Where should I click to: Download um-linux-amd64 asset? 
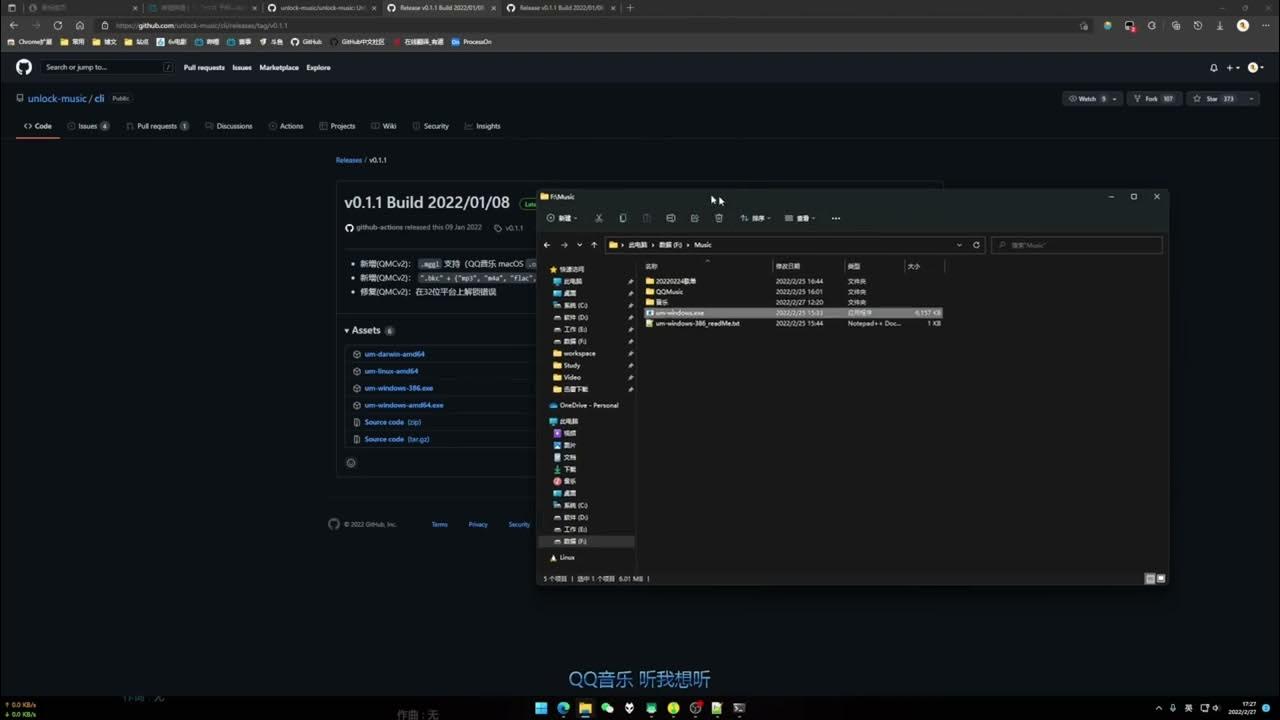click(391, 371)
